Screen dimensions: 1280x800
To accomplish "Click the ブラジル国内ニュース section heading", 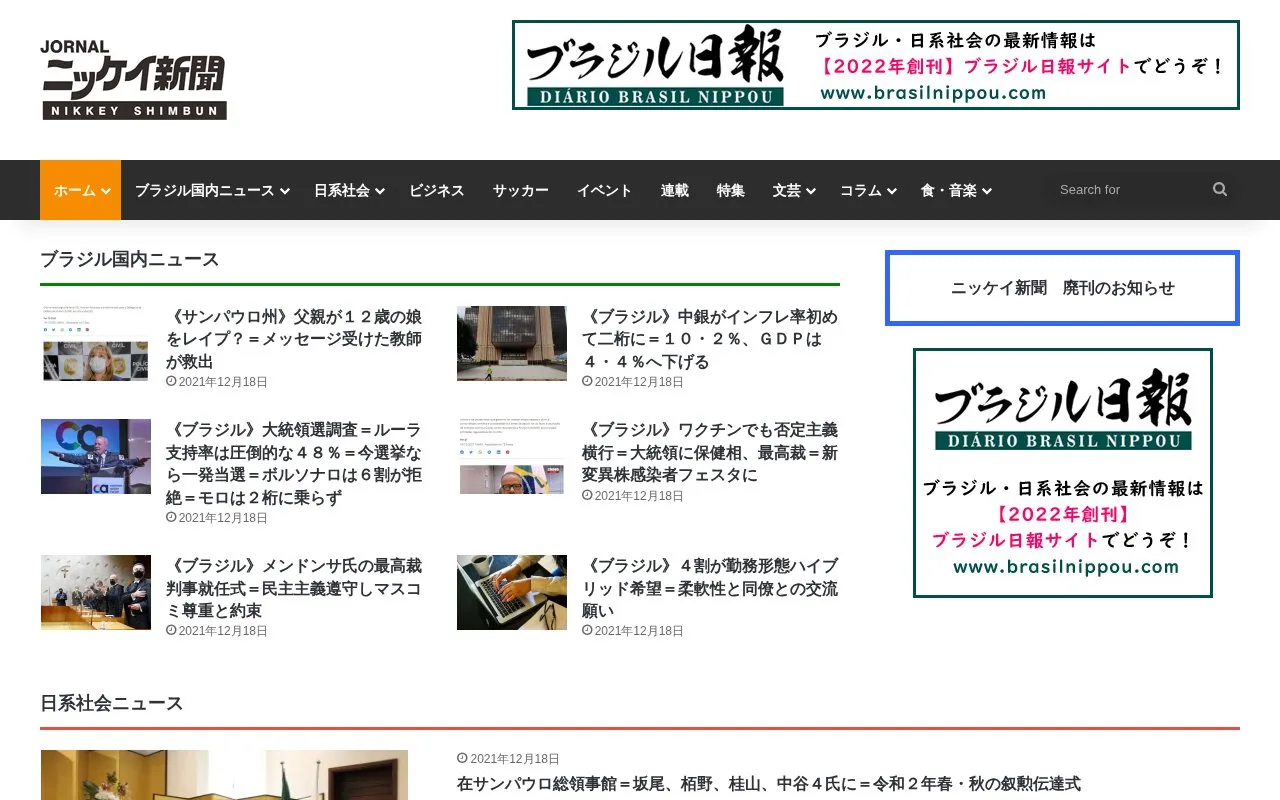I will (x=129, y=259).
